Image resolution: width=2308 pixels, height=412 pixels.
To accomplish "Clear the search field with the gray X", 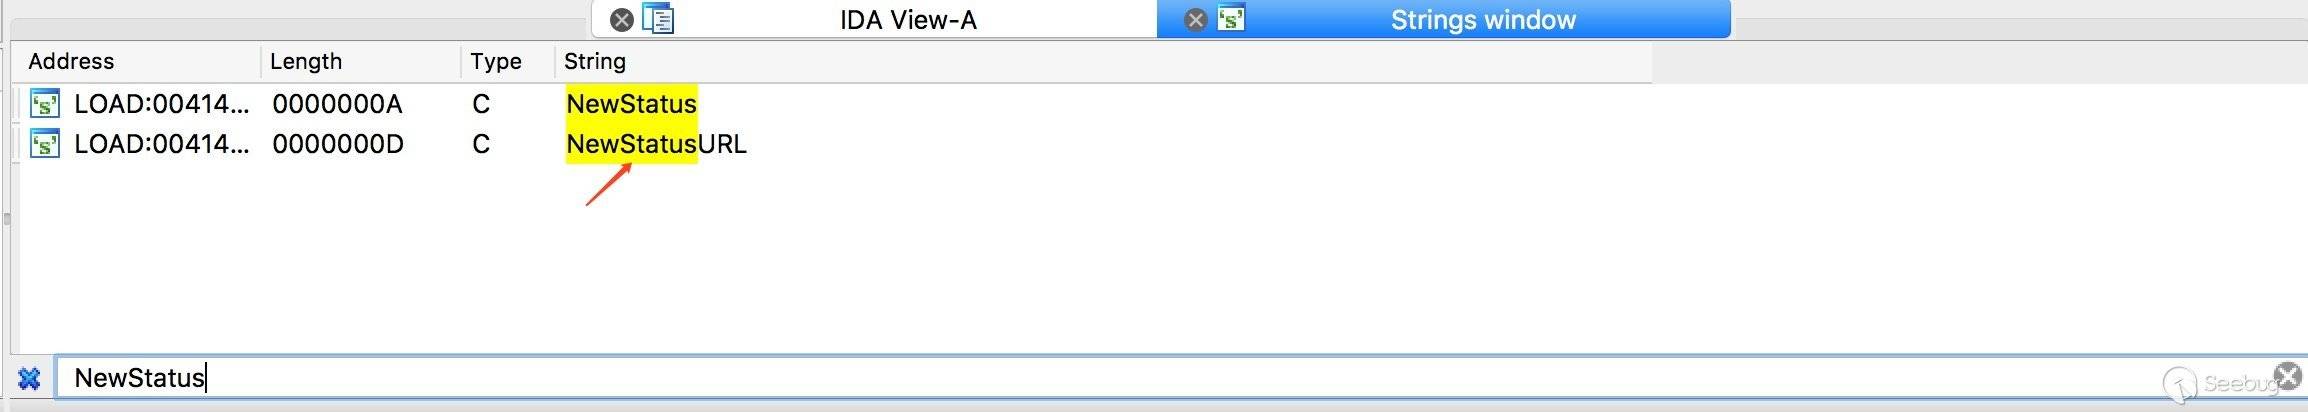I will pos(2288,376).
